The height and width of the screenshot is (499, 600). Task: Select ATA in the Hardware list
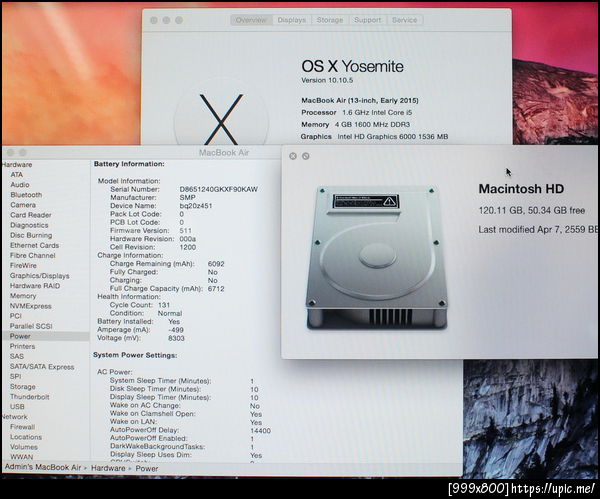coord(16,174)
